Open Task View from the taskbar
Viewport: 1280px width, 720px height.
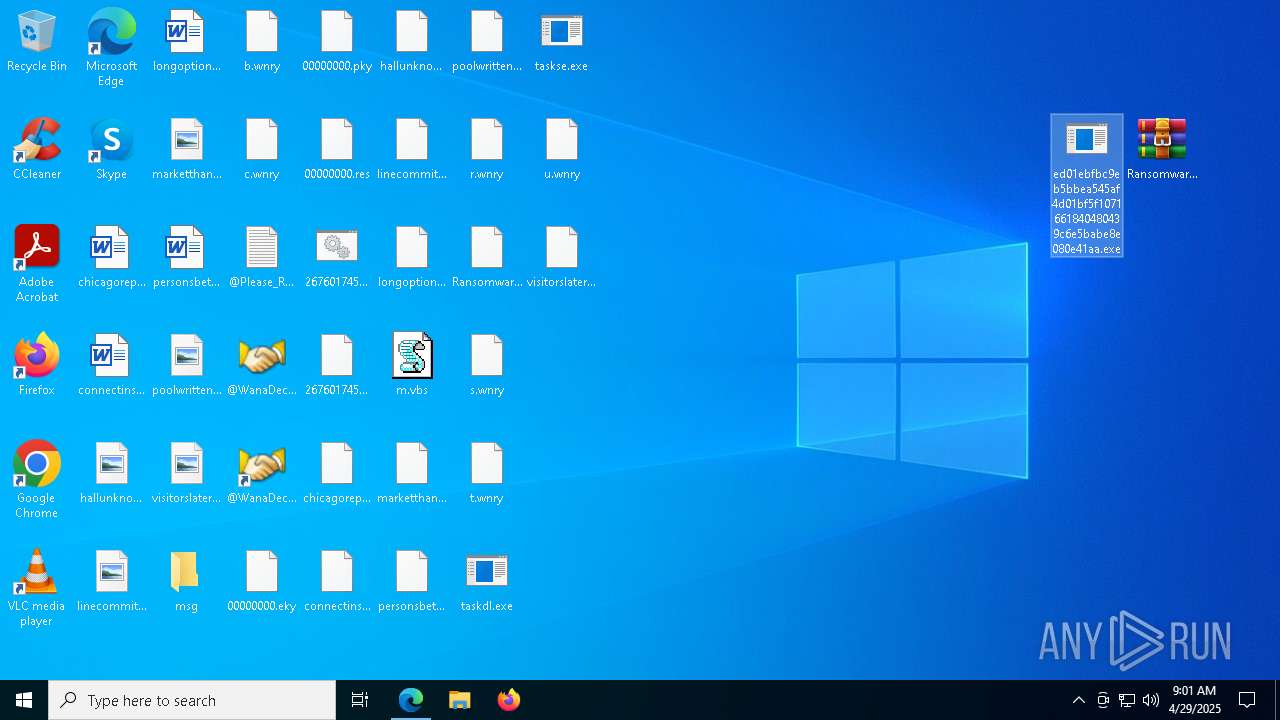(360, 700)
